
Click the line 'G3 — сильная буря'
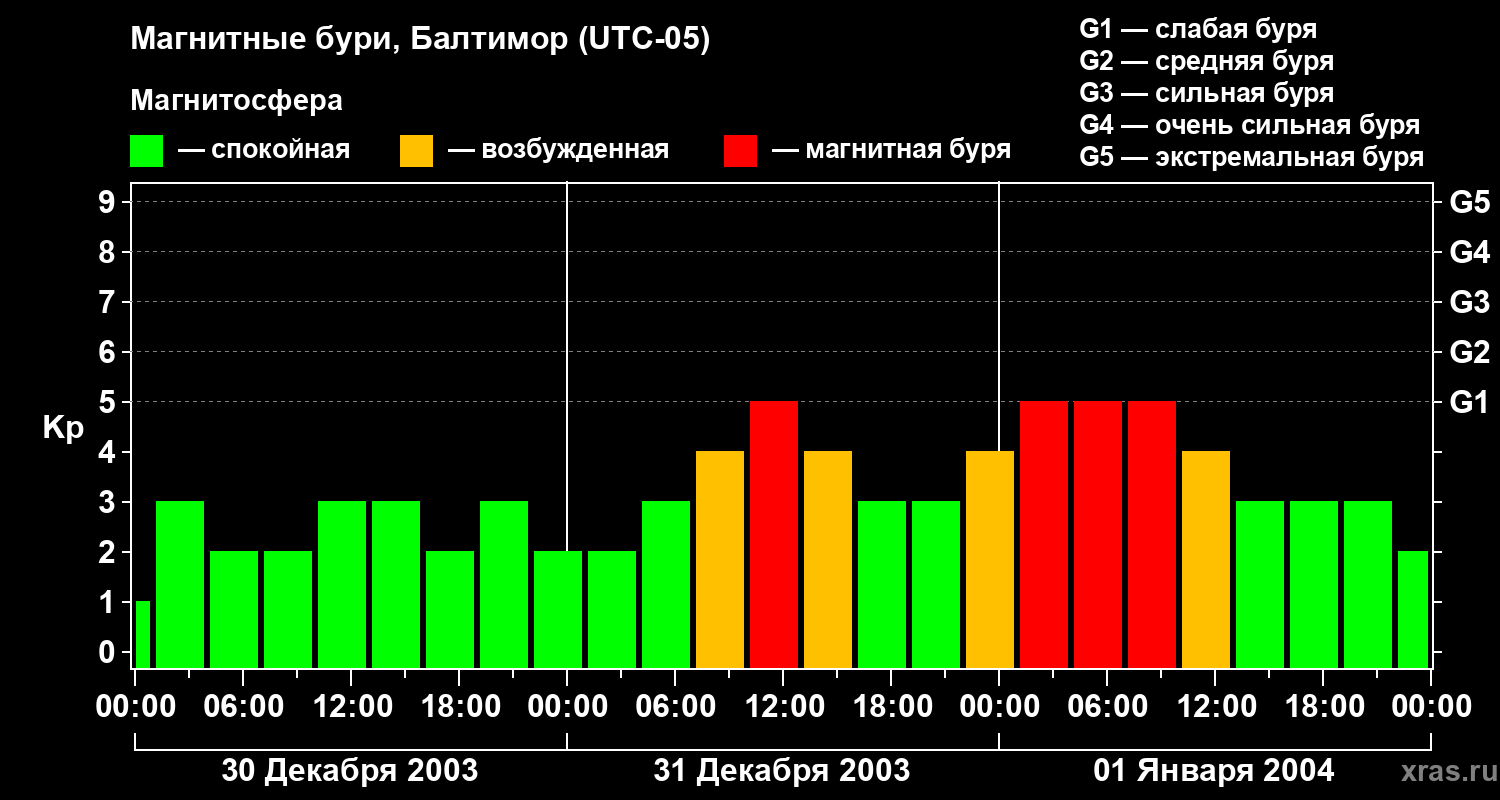(1206, 93)
